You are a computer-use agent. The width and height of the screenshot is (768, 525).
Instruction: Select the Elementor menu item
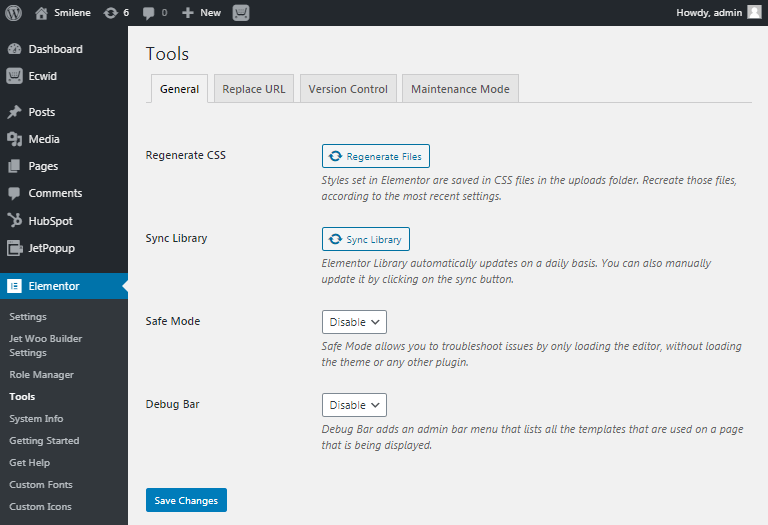(64, 286)
